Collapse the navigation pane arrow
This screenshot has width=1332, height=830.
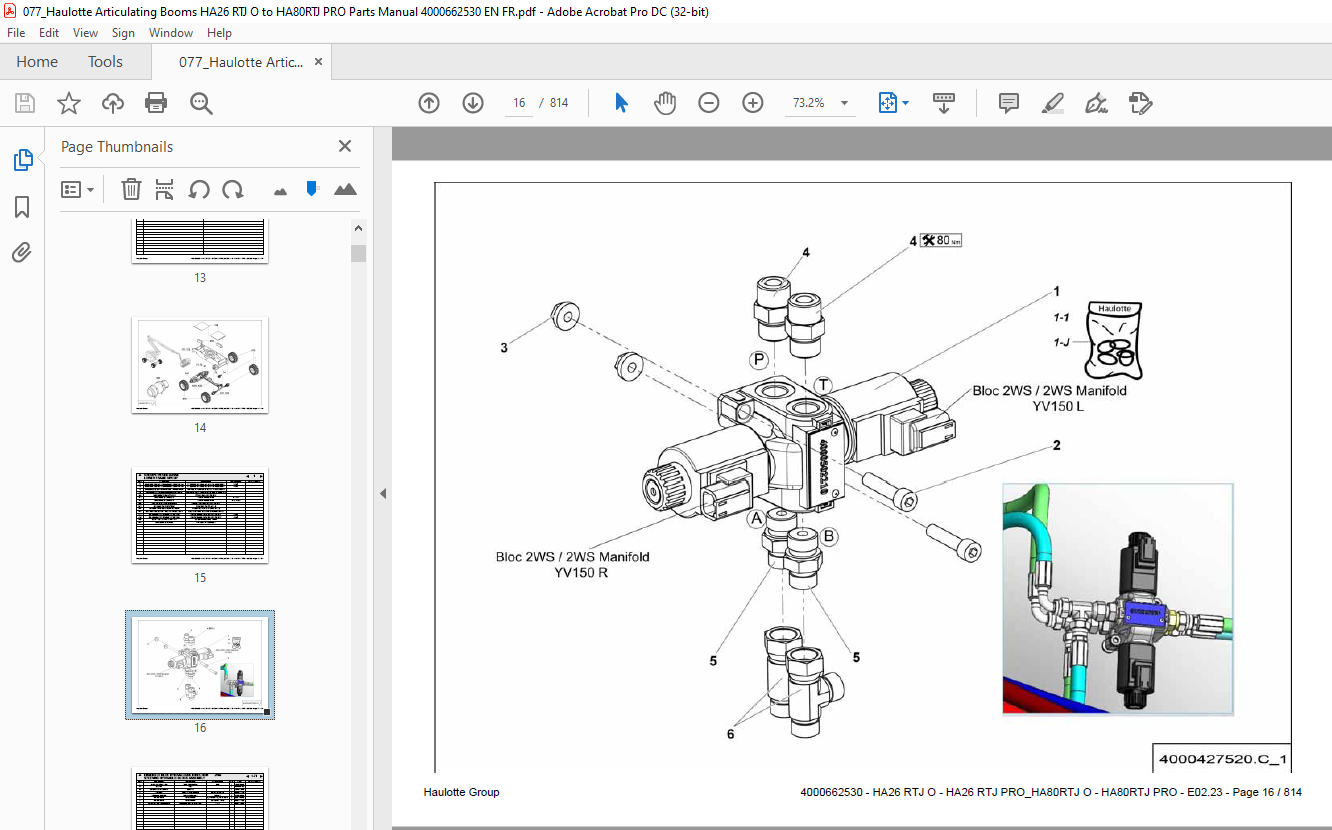(382, 493)
